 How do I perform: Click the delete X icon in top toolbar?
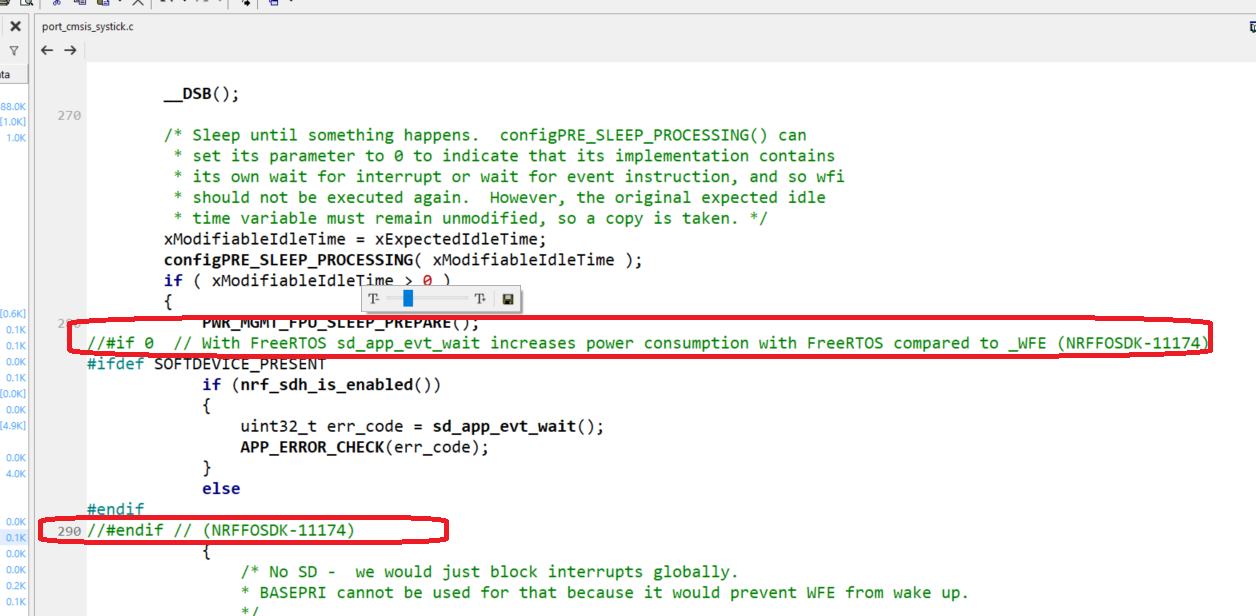[138, 3]
